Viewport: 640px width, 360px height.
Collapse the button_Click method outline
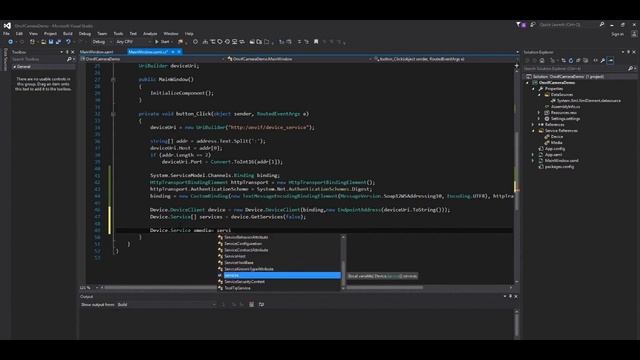pos(113,114)
